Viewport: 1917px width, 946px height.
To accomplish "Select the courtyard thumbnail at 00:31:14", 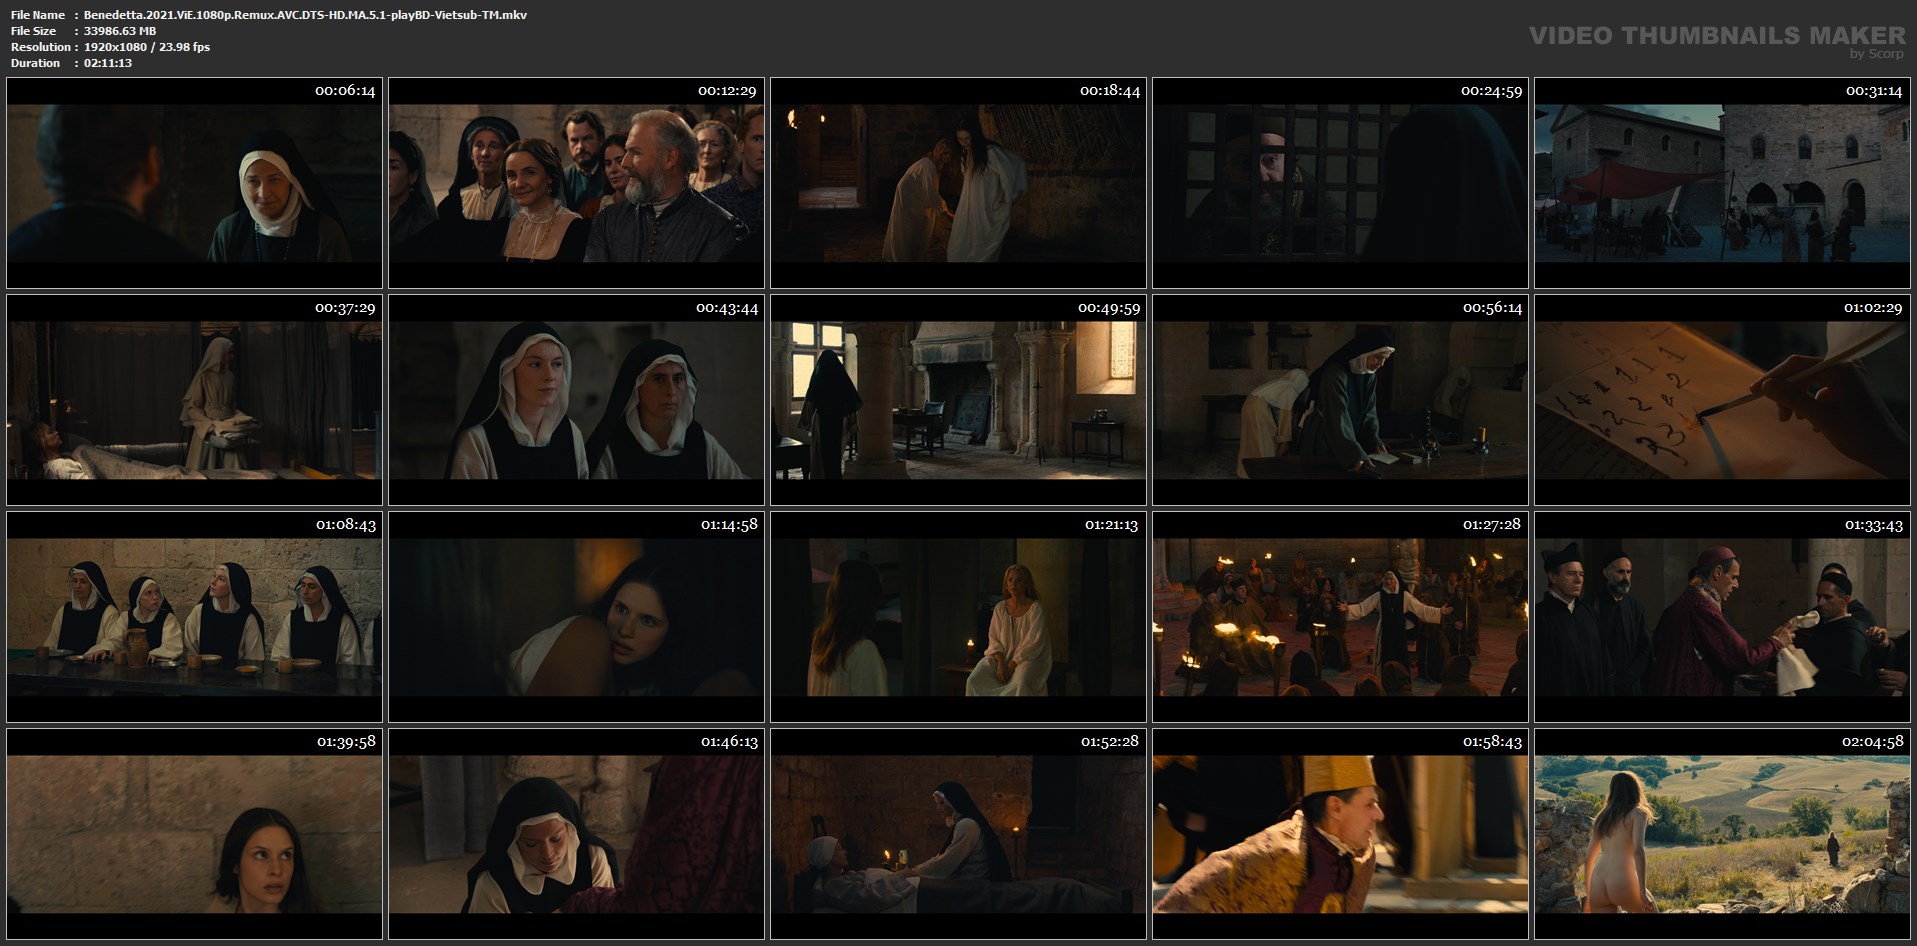I will click(x=1722, y=183).
